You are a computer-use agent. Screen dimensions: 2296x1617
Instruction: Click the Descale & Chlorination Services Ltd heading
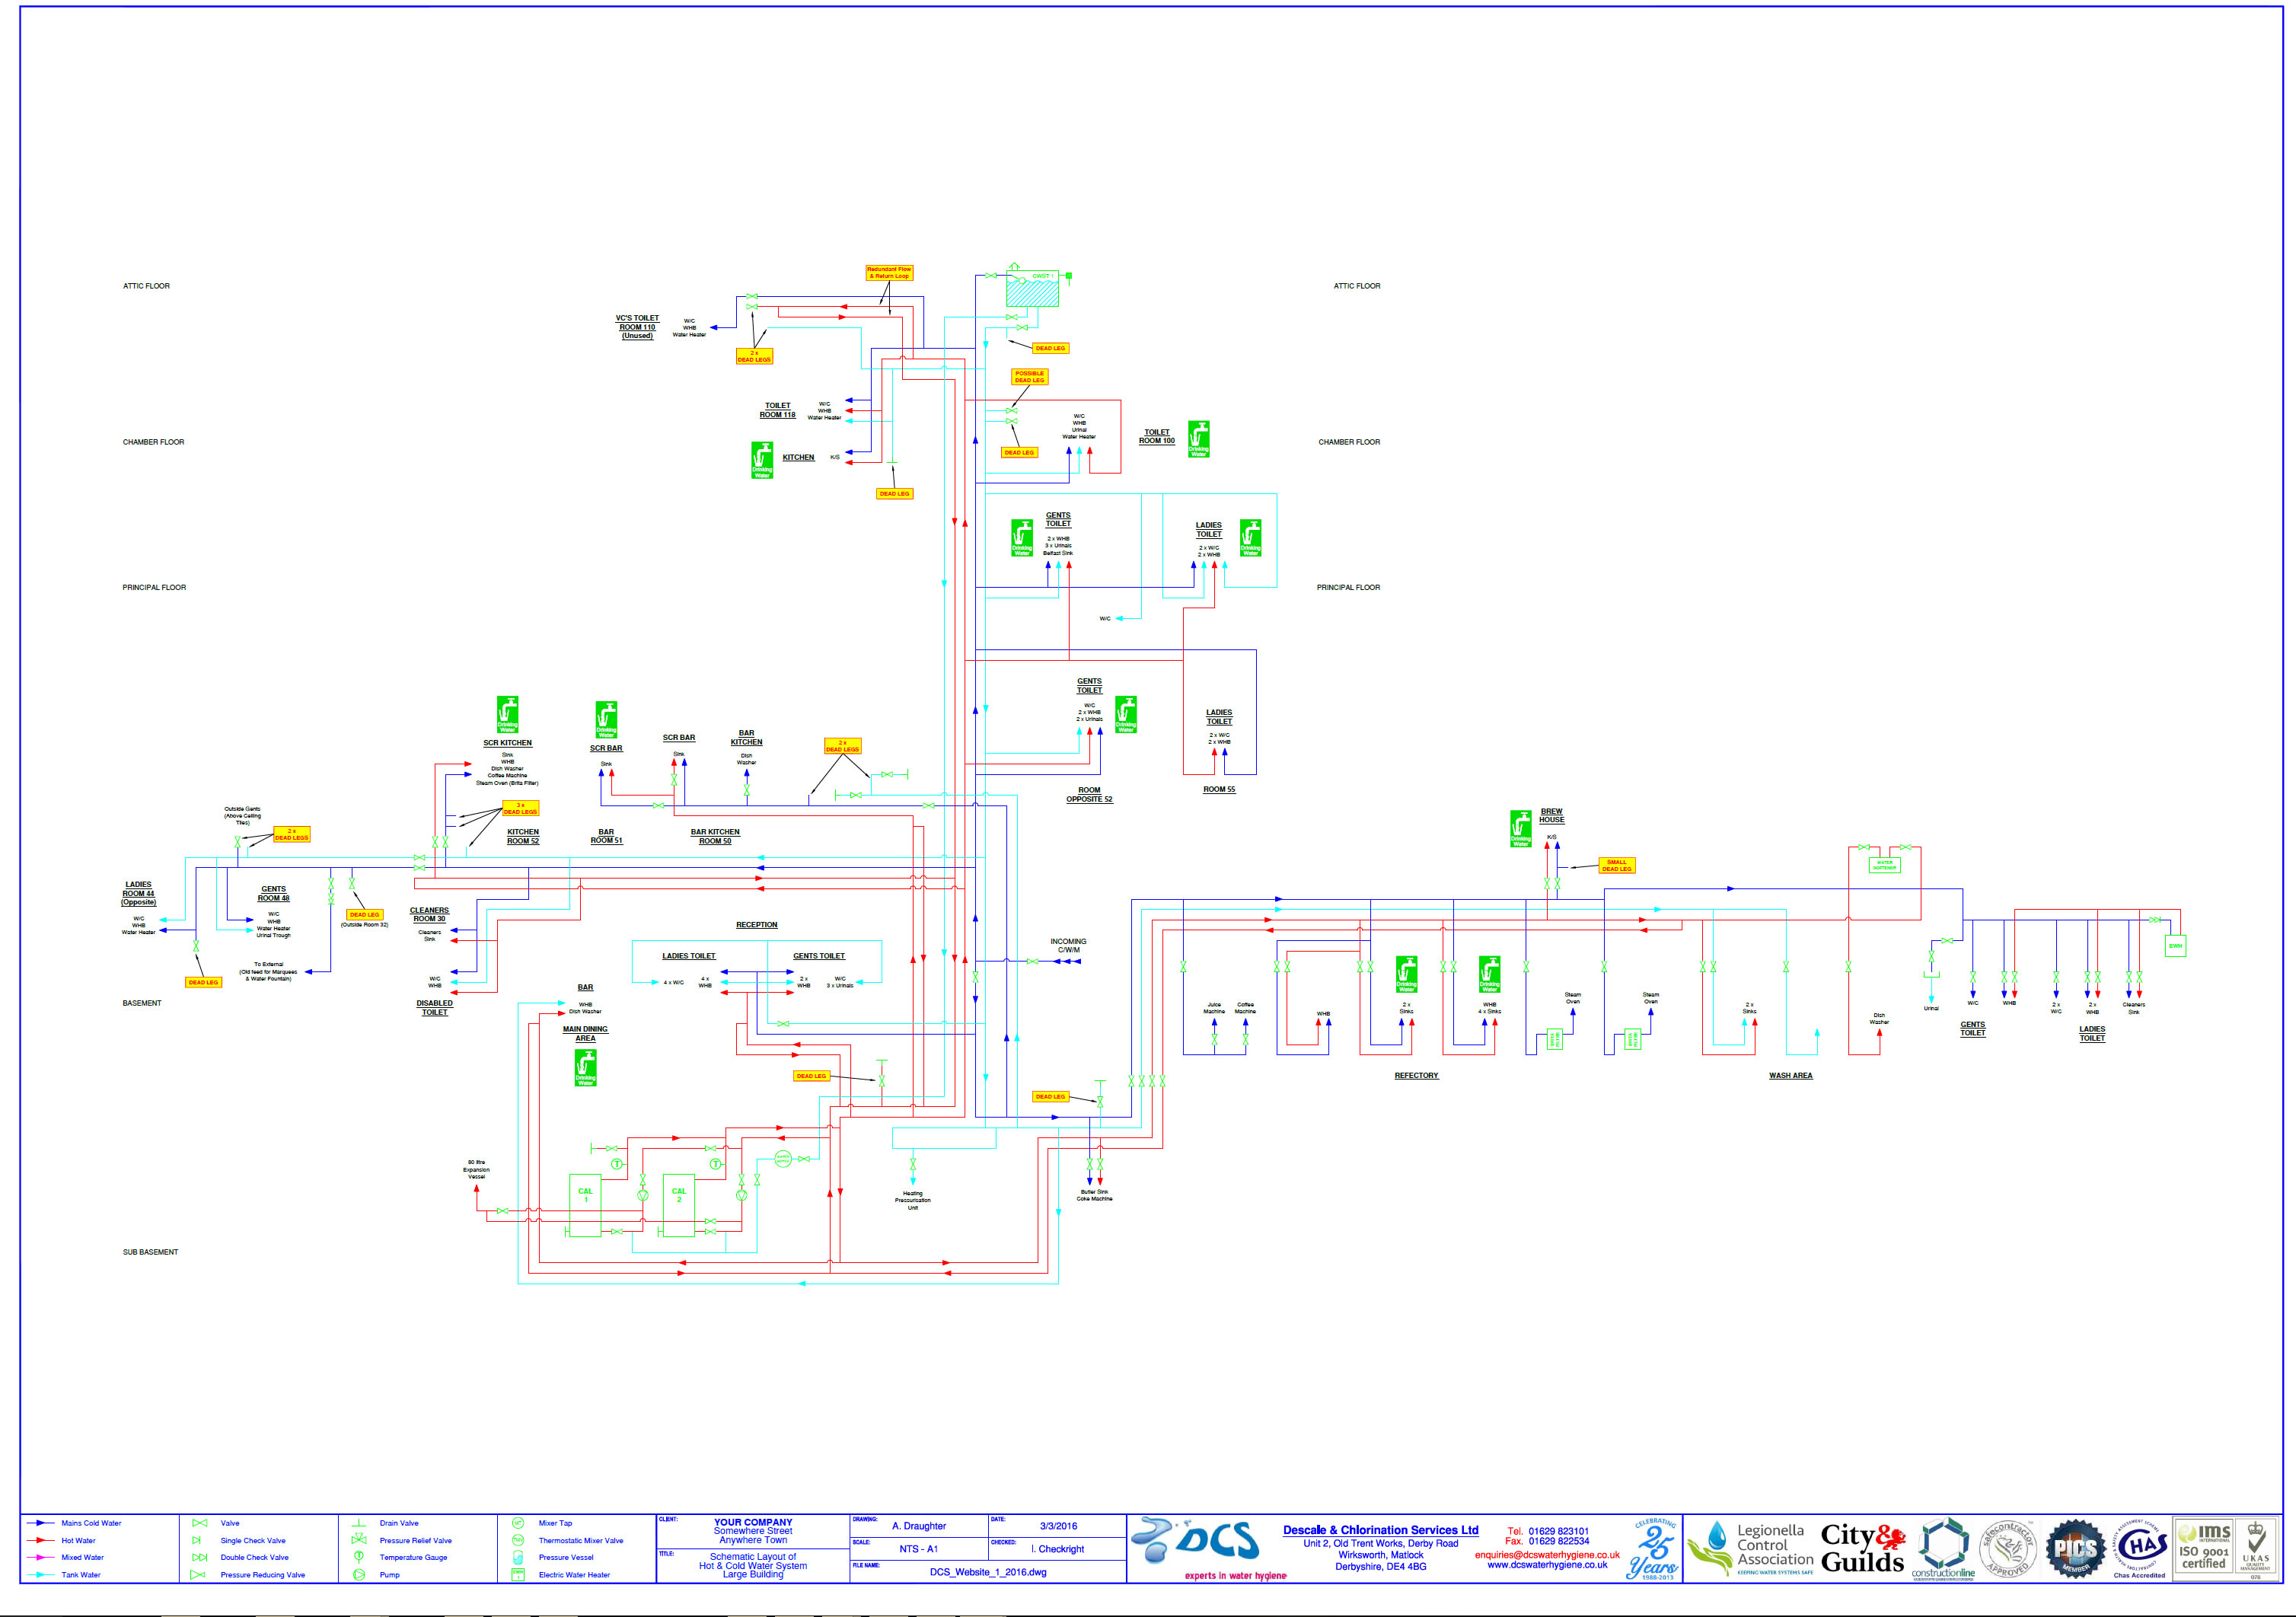point(1380,1530)
